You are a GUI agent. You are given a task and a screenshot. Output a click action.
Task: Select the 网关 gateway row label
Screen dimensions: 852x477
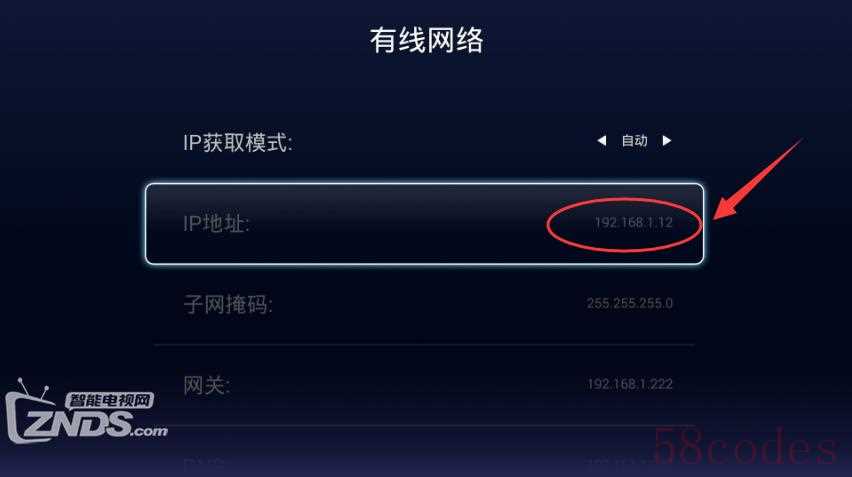click(x=206, y=385)
